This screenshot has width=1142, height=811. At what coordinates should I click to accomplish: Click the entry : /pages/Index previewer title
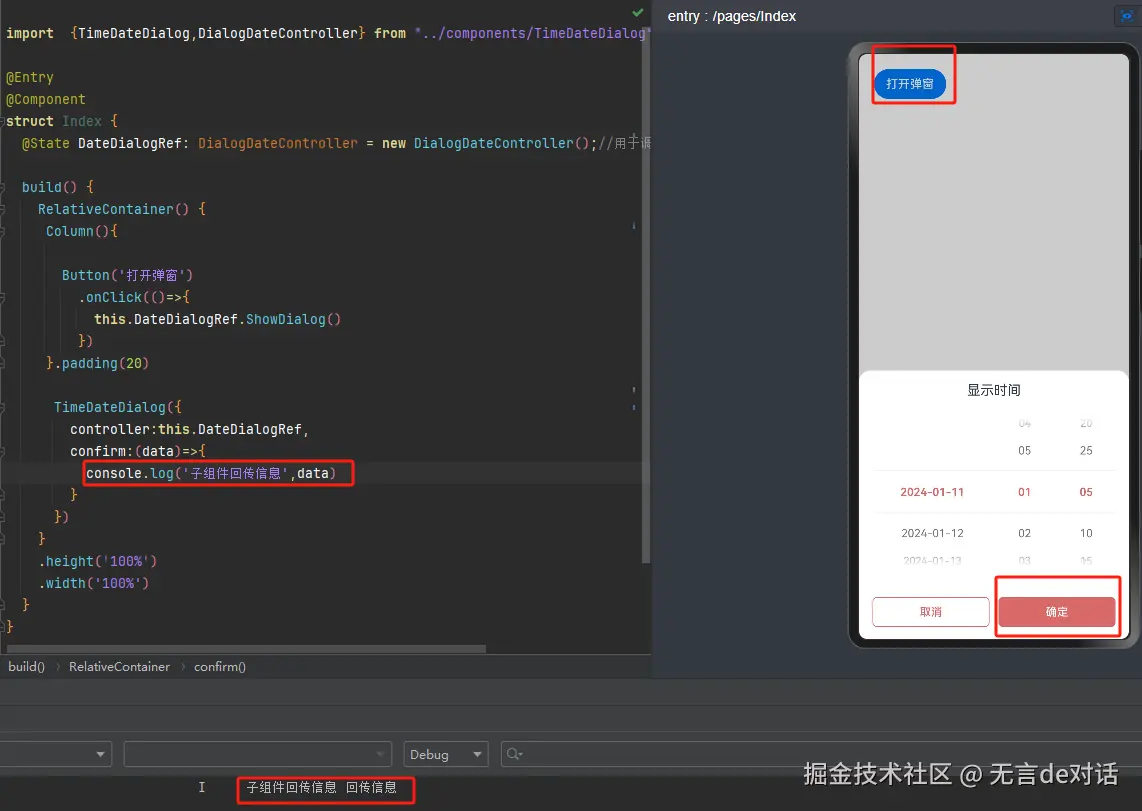(731, 16)
